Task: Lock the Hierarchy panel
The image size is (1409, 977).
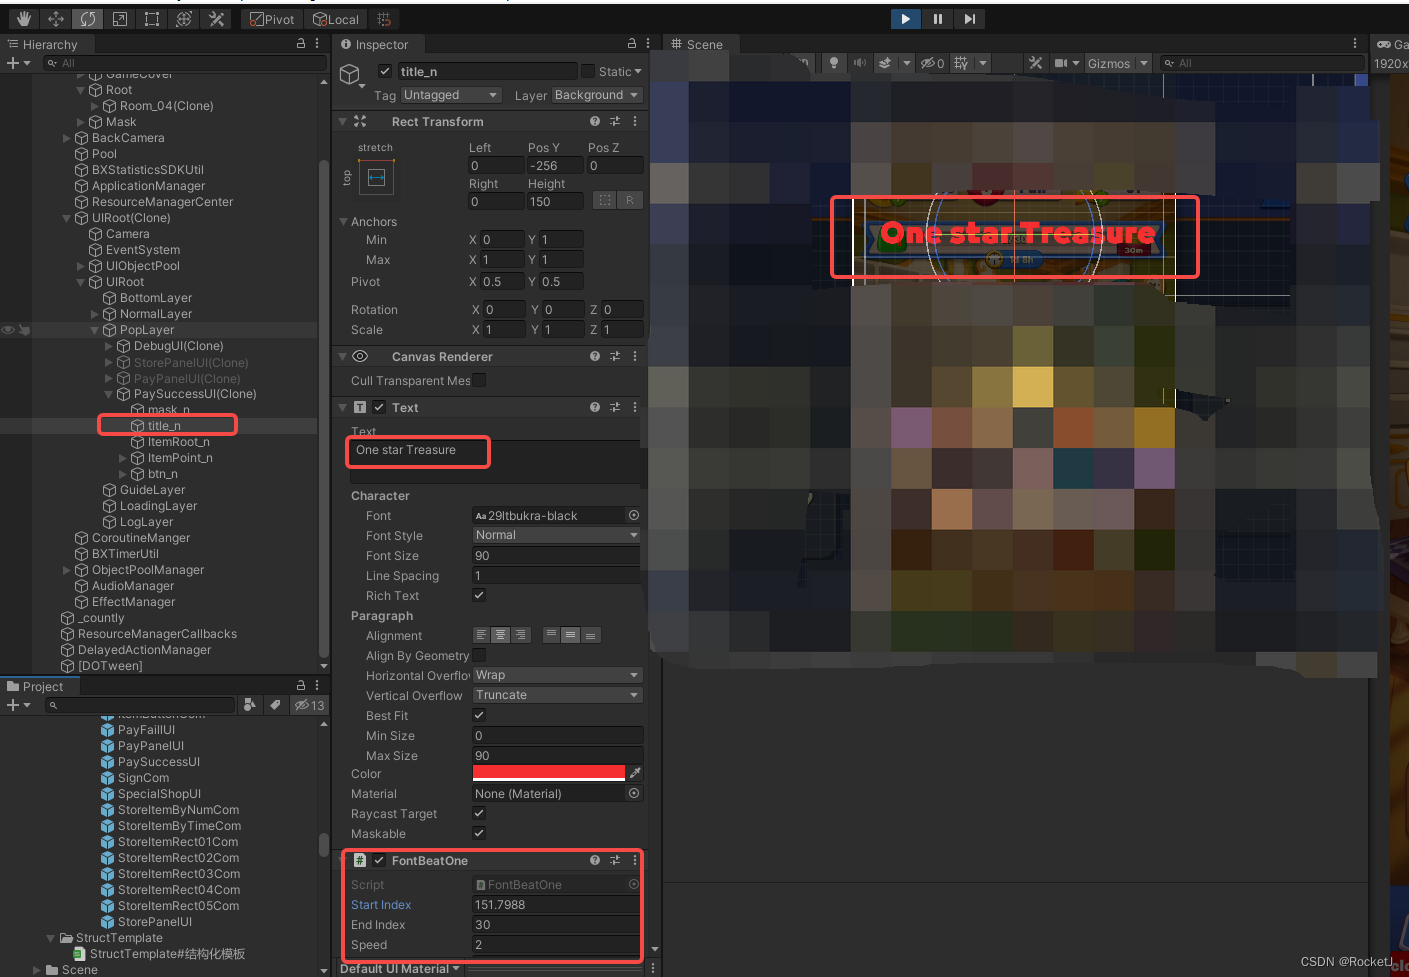Action: pos(301,43)
